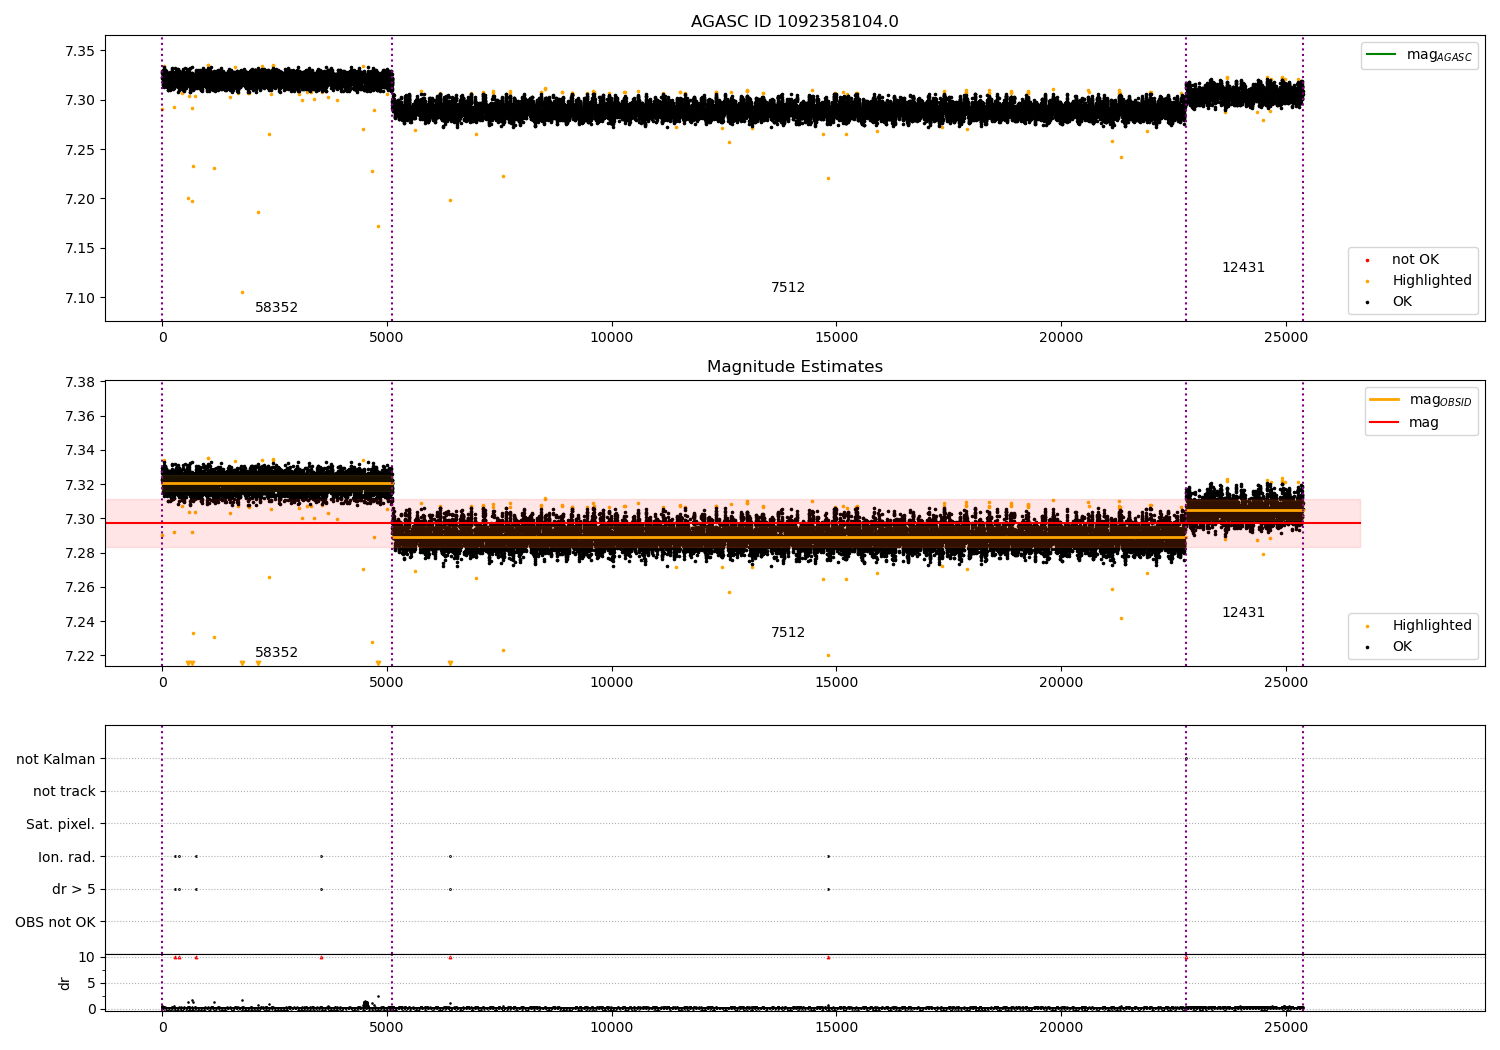This screenshot has width=1500, height=1050.
Task: Click the "Ion. rad." flag label
Action: point(67,858)
